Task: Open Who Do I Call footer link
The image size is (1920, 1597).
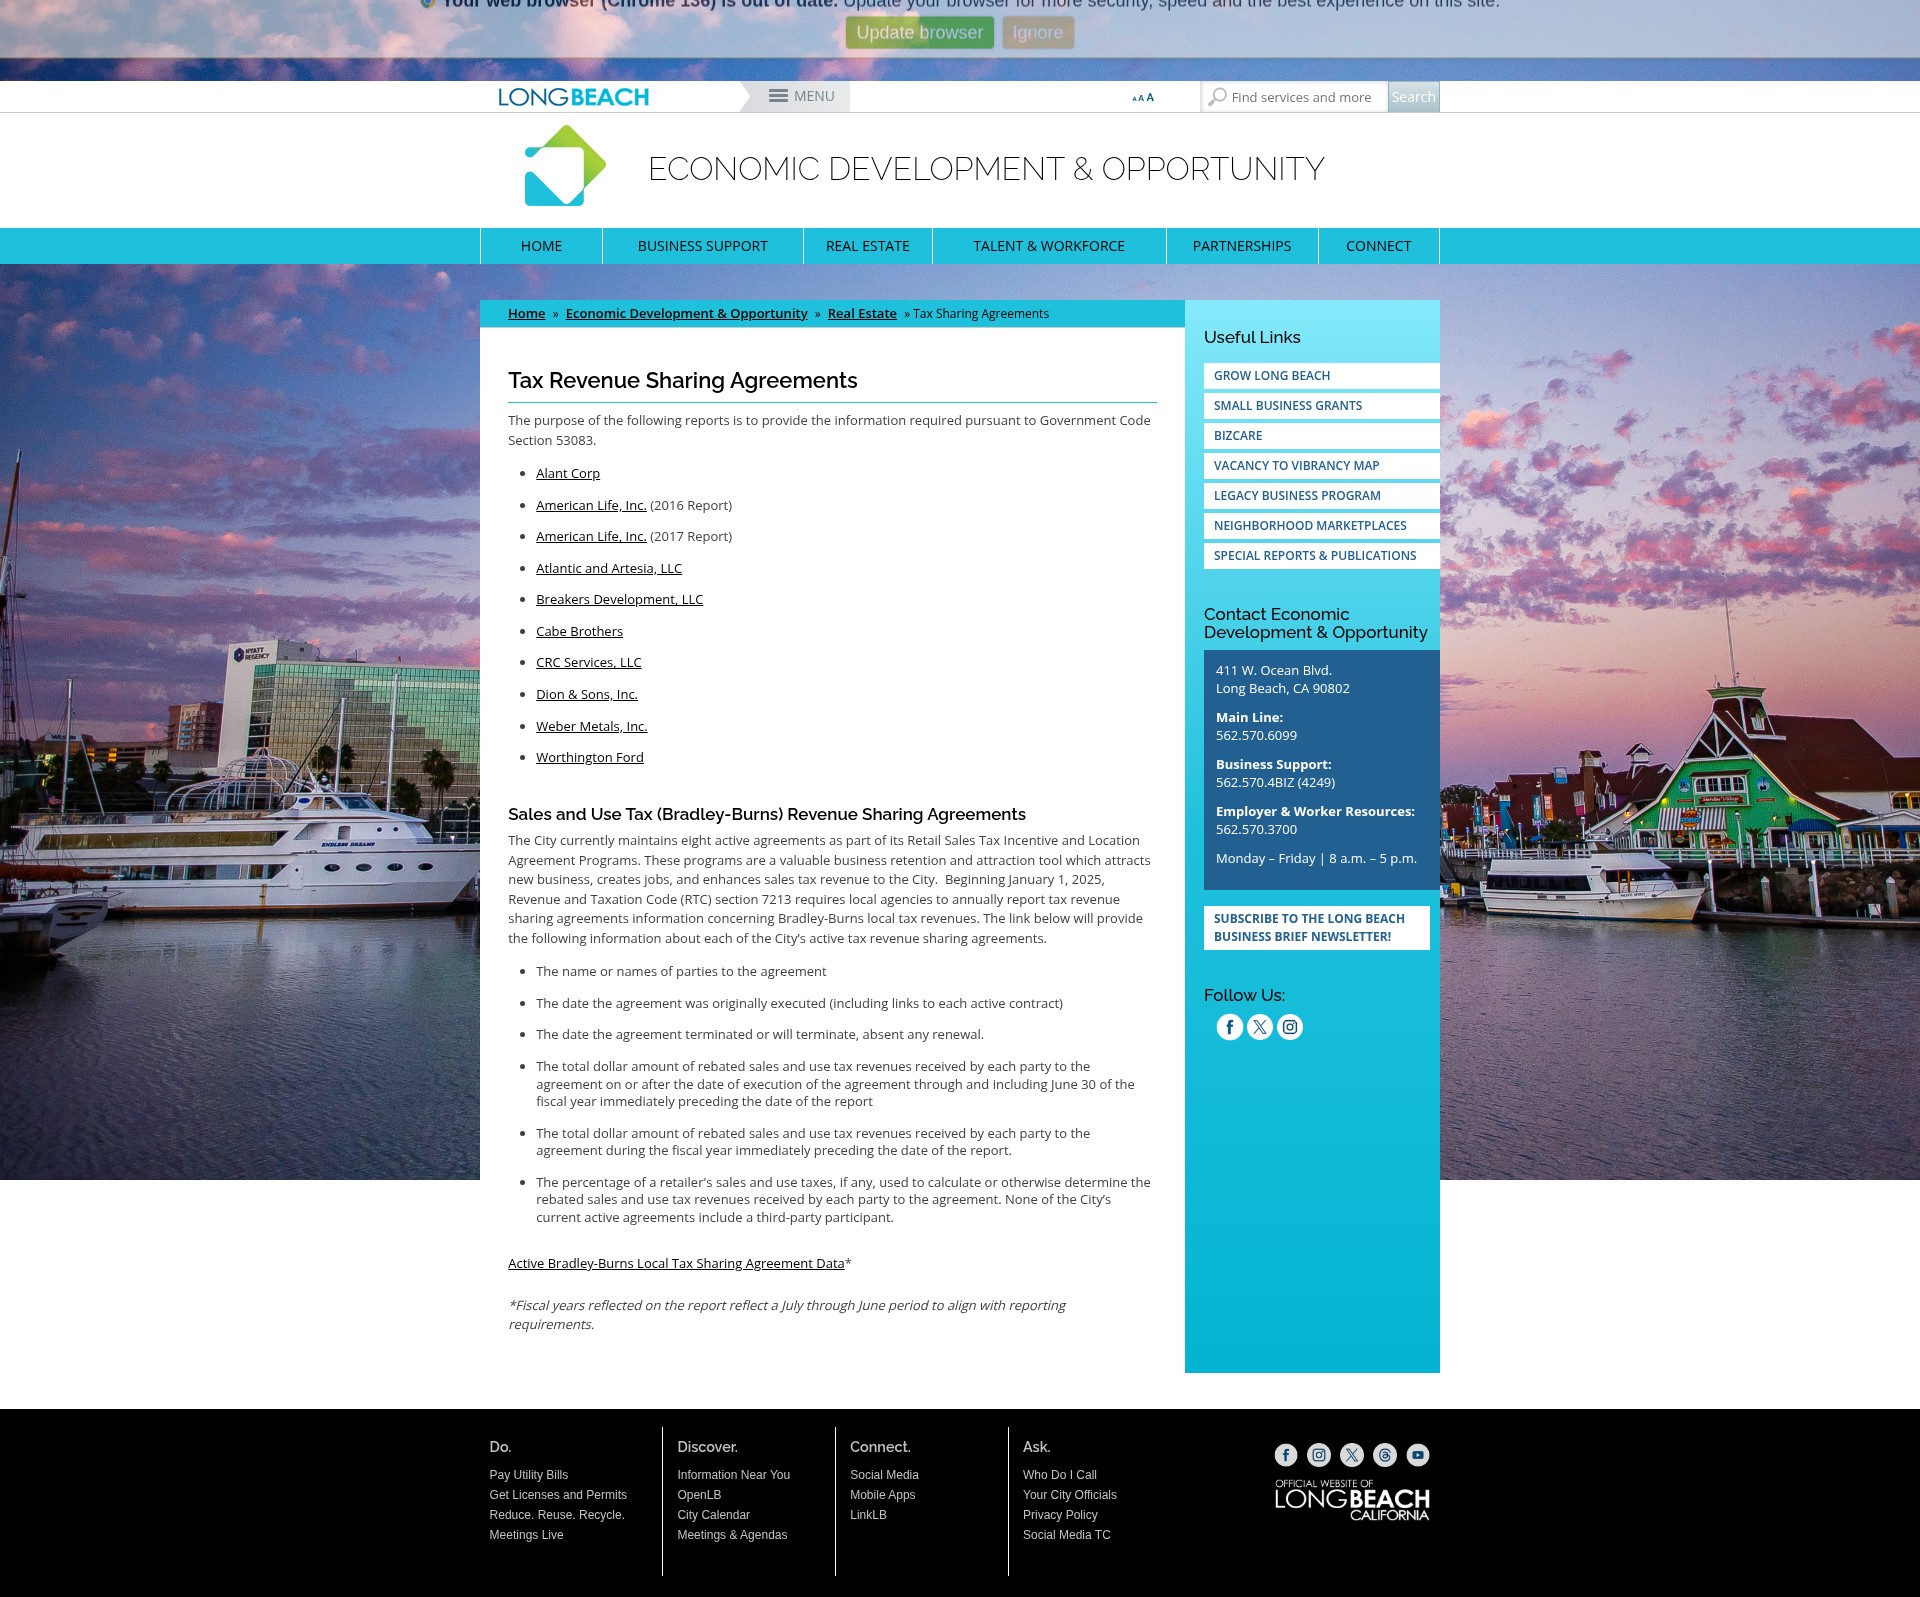Action: [1060, 1475]
